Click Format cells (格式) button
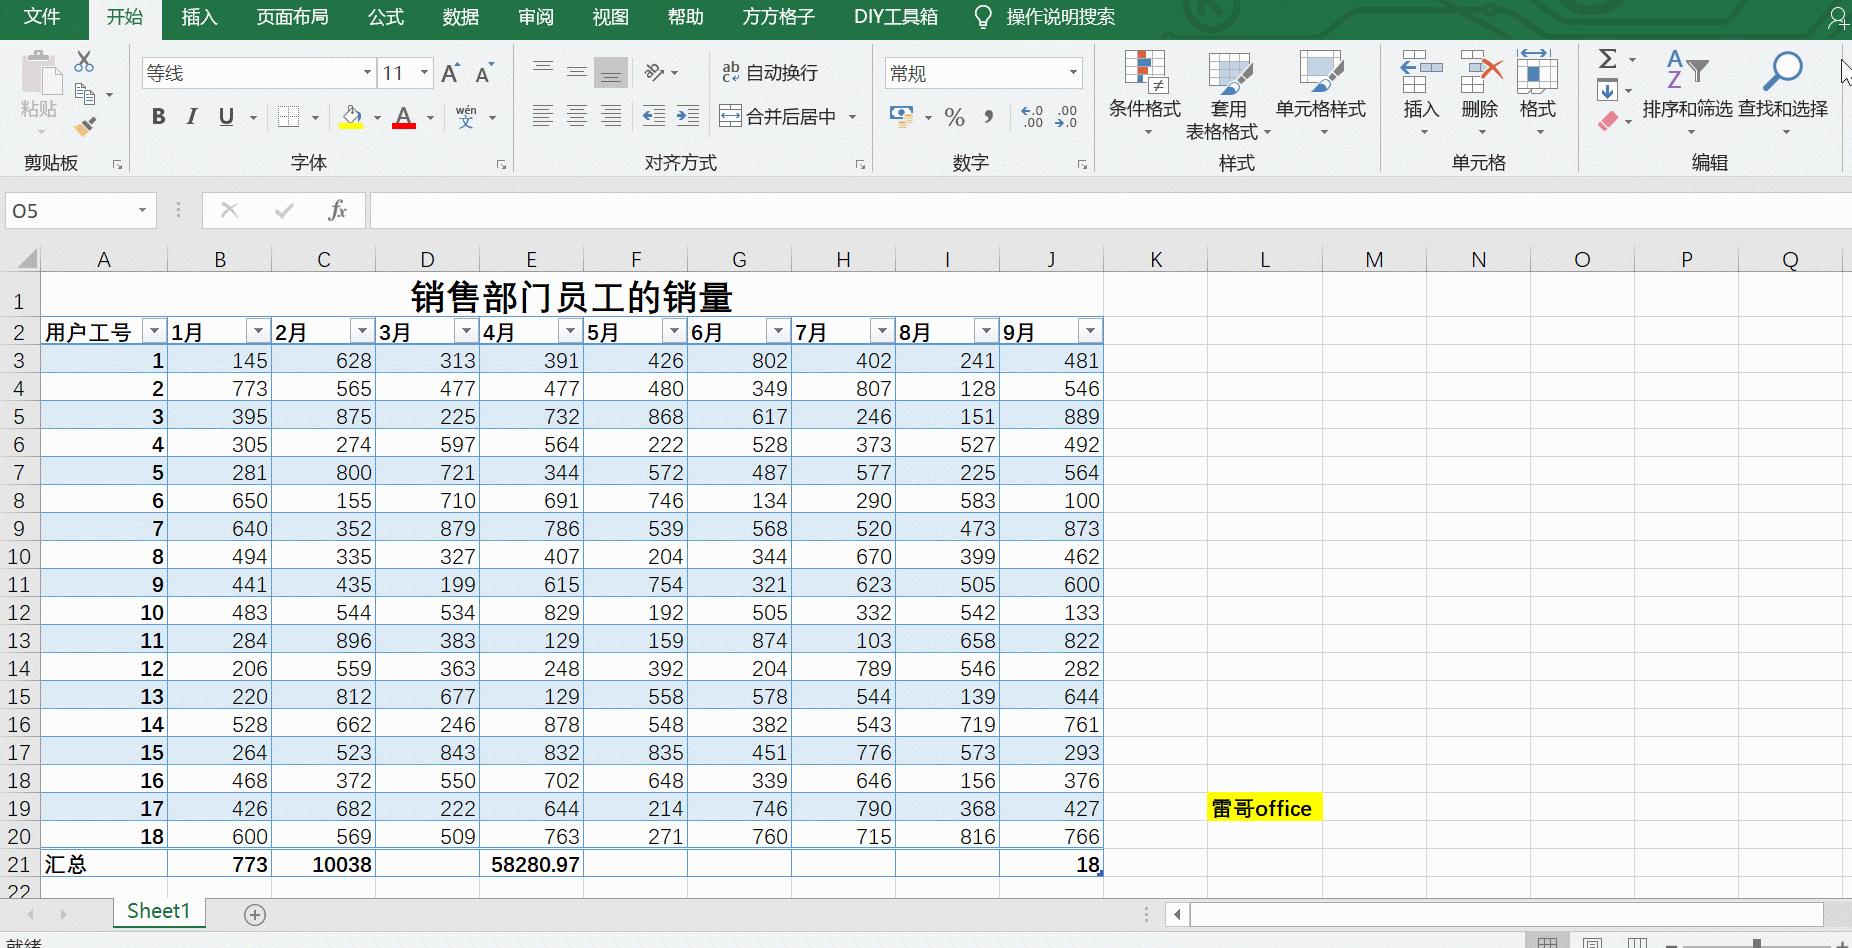The height and width of the screenshot is (948, 1852). (x=1538, y=93)
